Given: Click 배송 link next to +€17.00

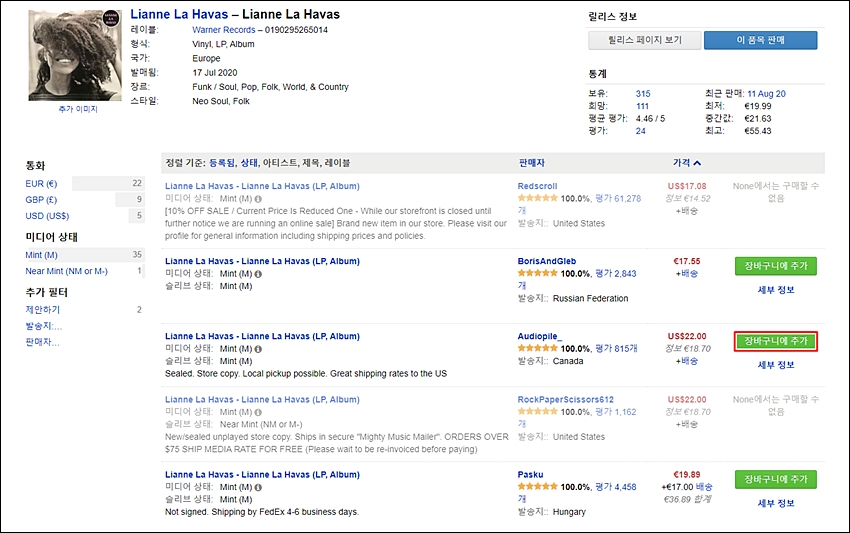Looking at the screenshot, I should tap(704, 487).
